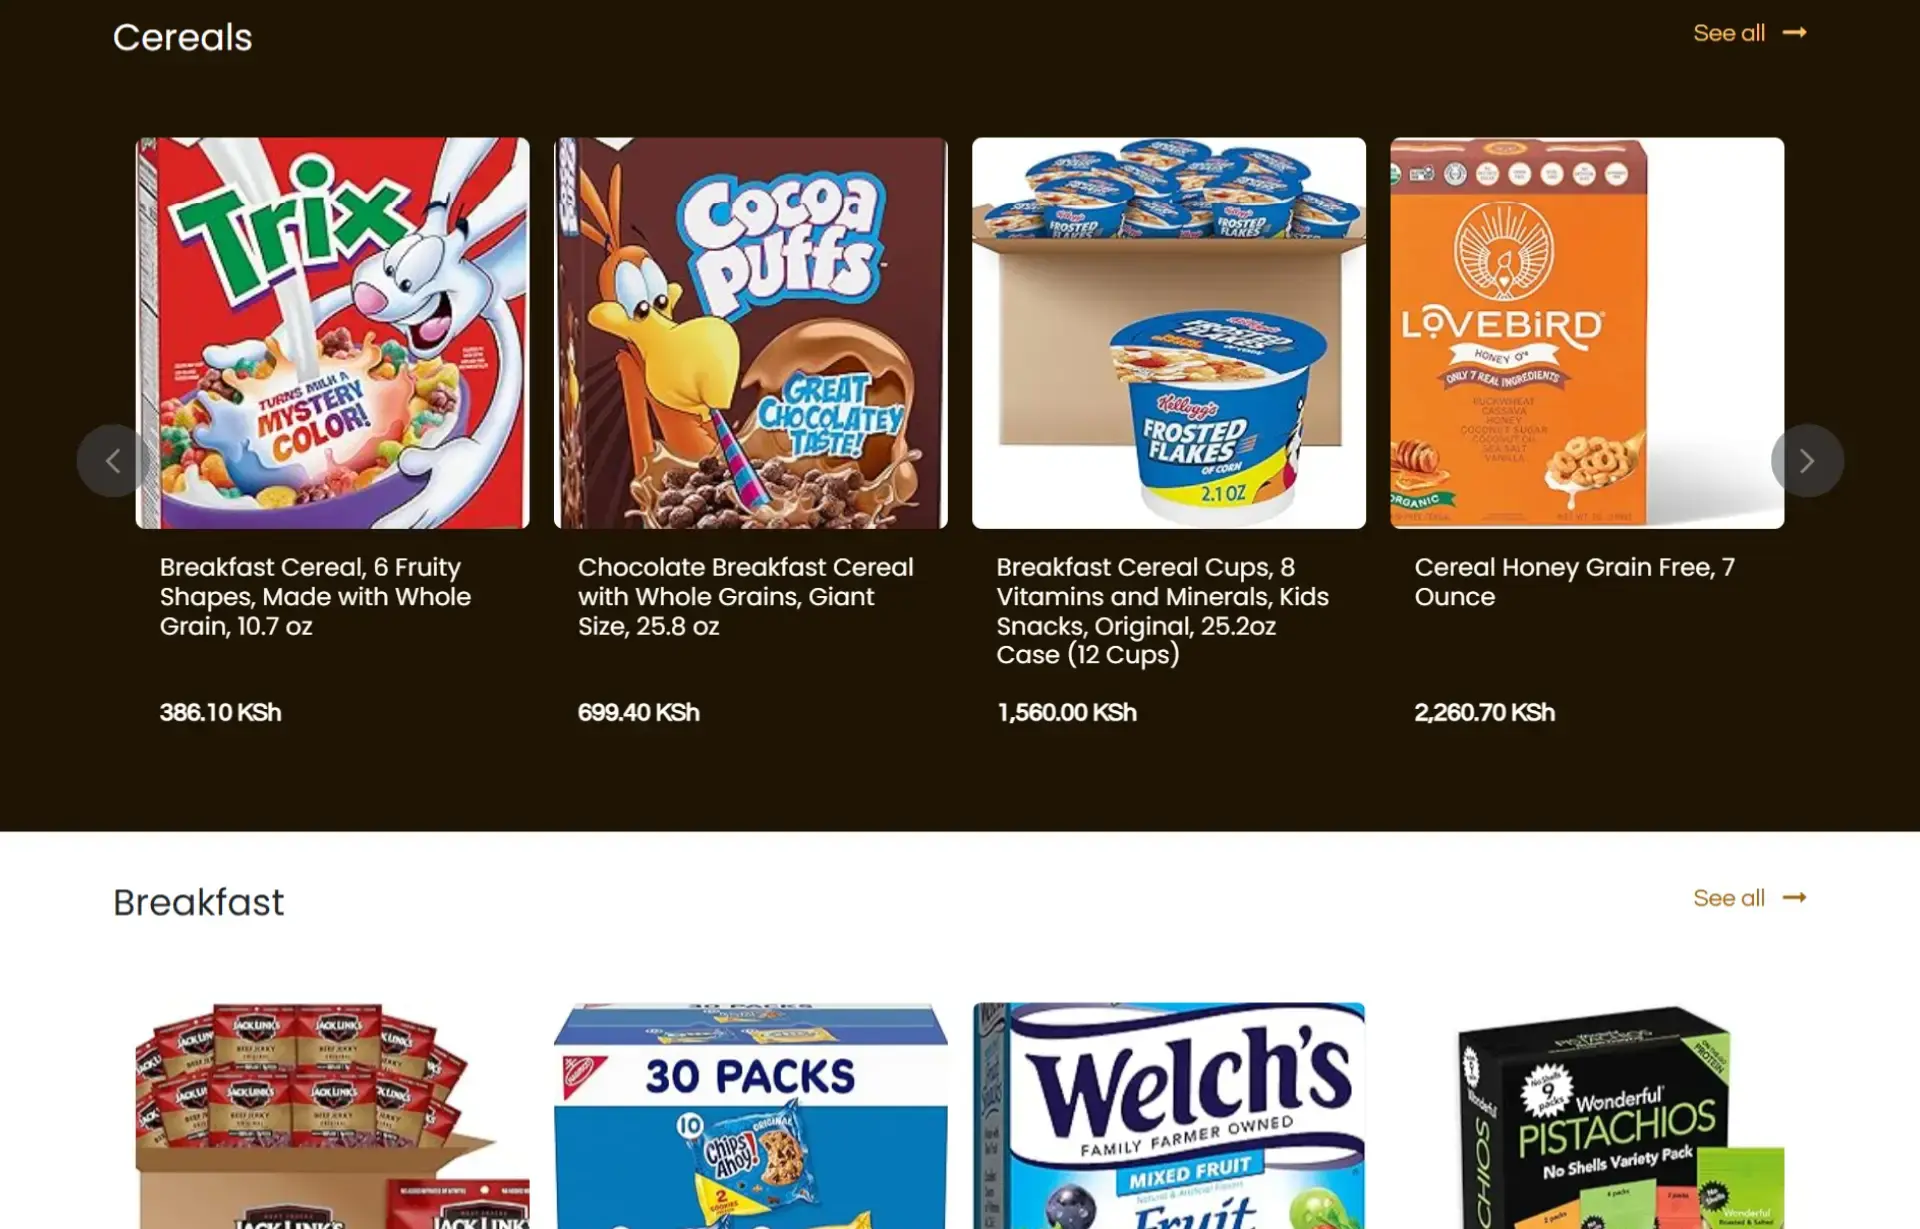The image size is (1920, 1229).
Task: Open the Trix cereal box image
Action: (x=333, y=333)
